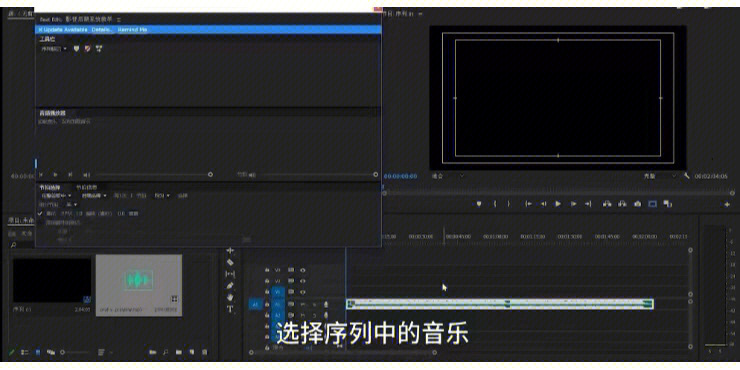Viewport: 740px width, 370px height.
Task: Play sequence in Program monitor
Action: click(558, 204)
